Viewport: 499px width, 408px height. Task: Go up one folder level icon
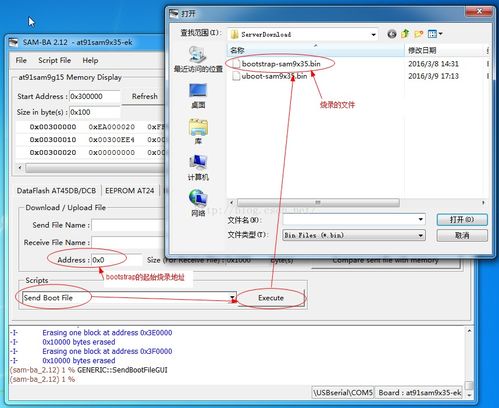click(405, 34)
